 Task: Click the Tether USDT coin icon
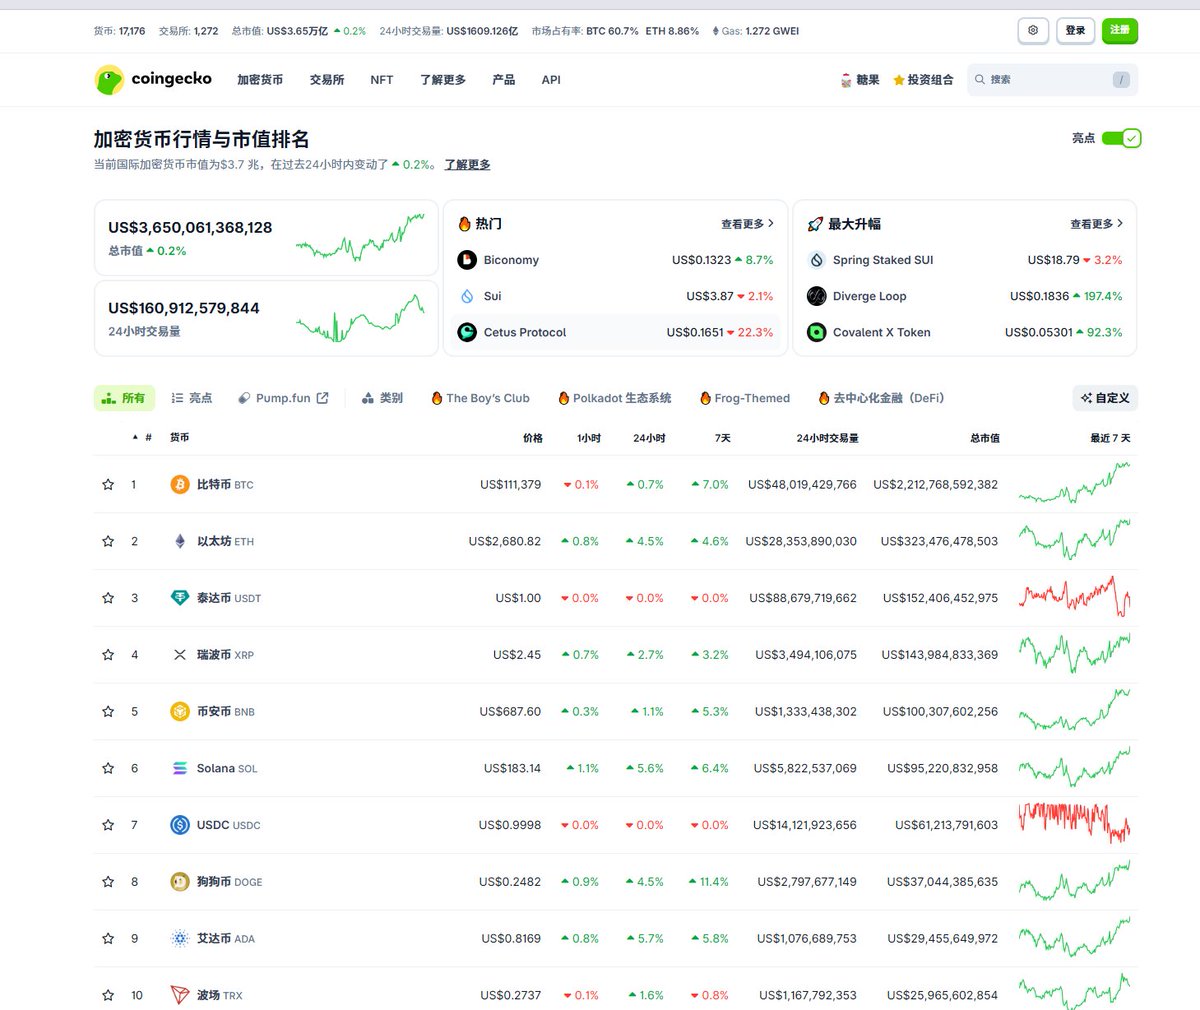click(x=180, y=598)
